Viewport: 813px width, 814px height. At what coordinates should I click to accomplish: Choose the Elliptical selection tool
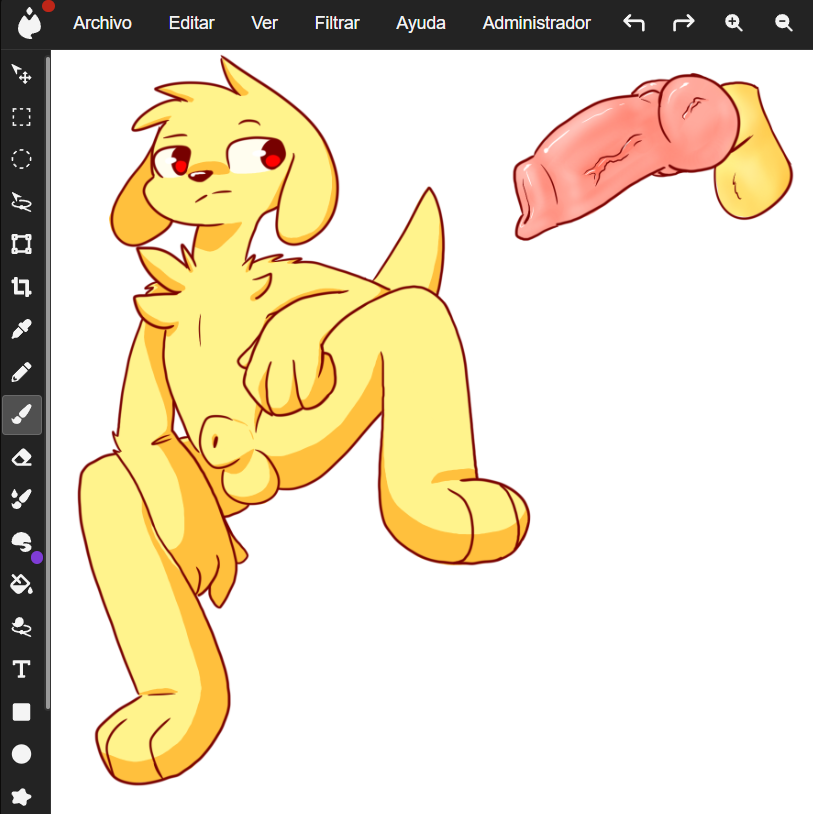21,159
